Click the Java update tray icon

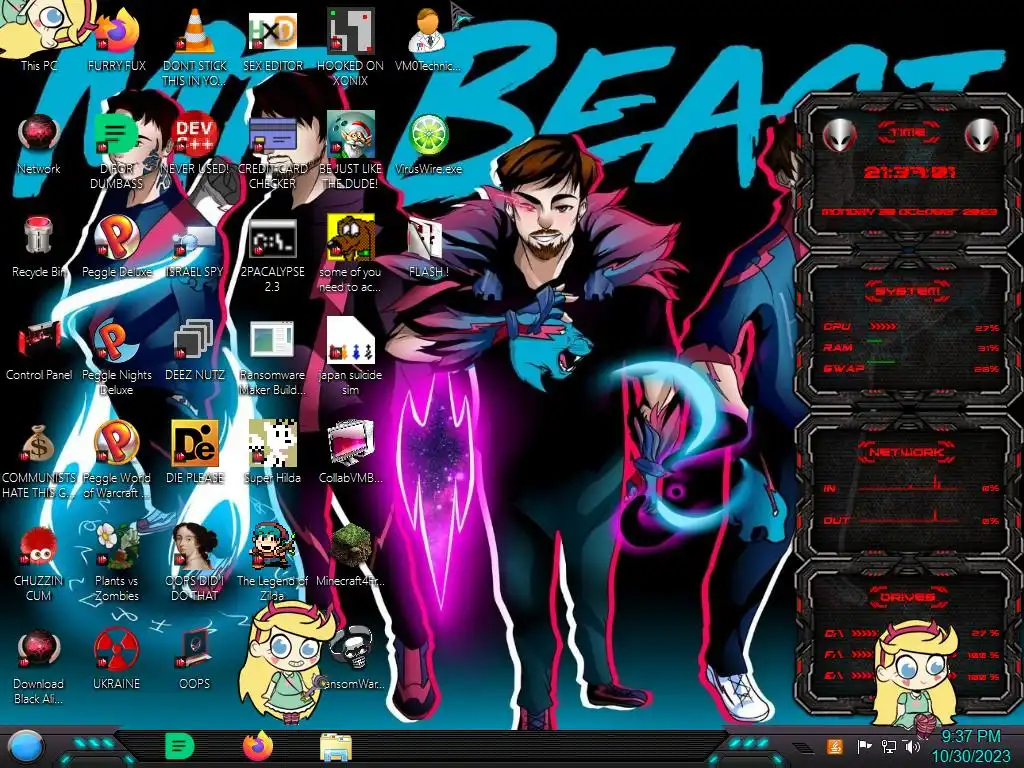point(835,747)
